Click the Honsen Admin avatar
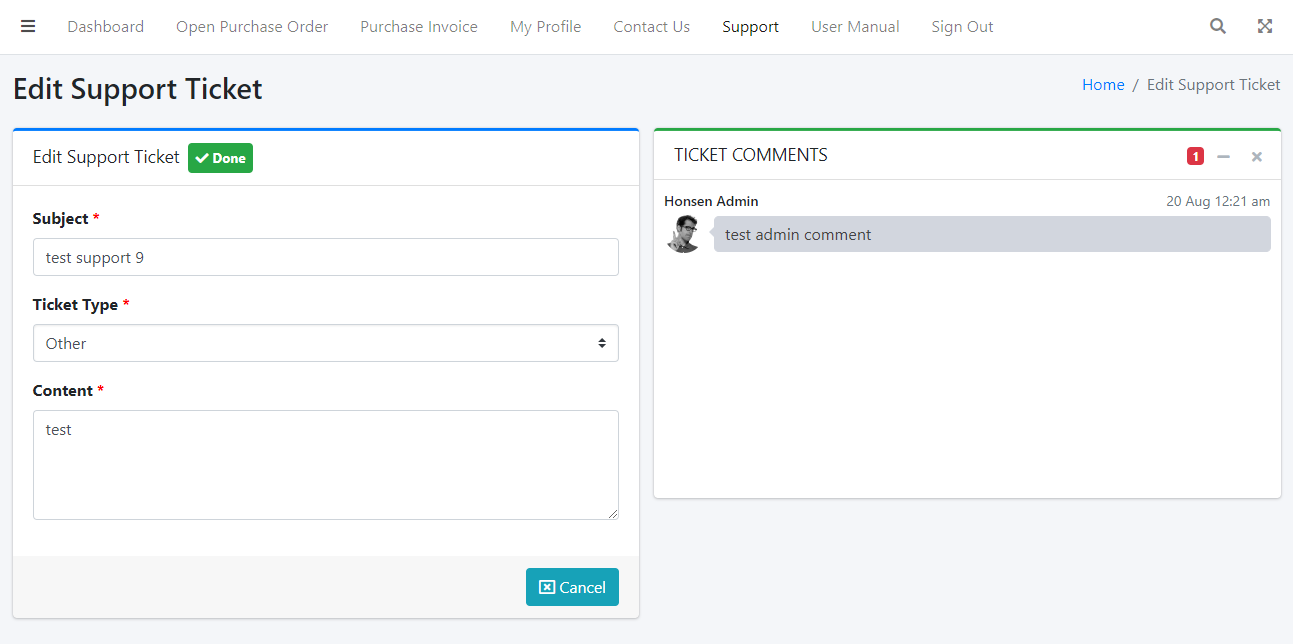This screenshot has width=1293, height=644. [684, 234]
